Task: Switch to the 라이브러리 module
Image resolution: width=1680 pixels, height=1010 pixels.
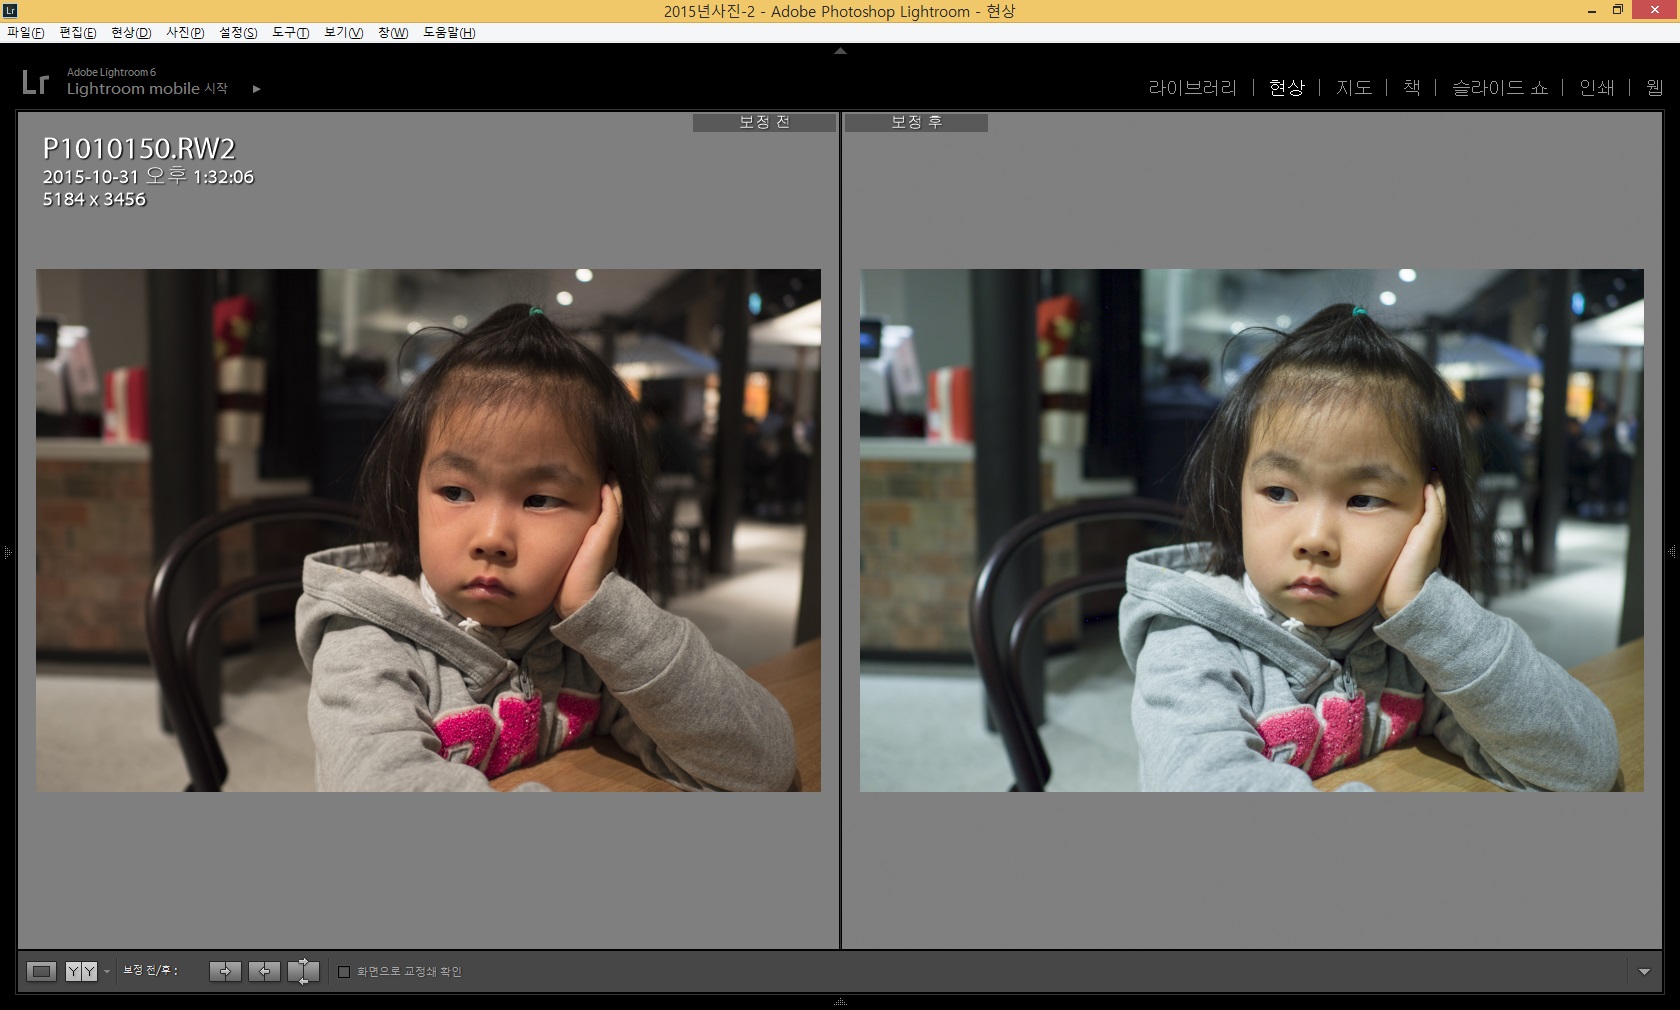Action: pos(1192,88)
